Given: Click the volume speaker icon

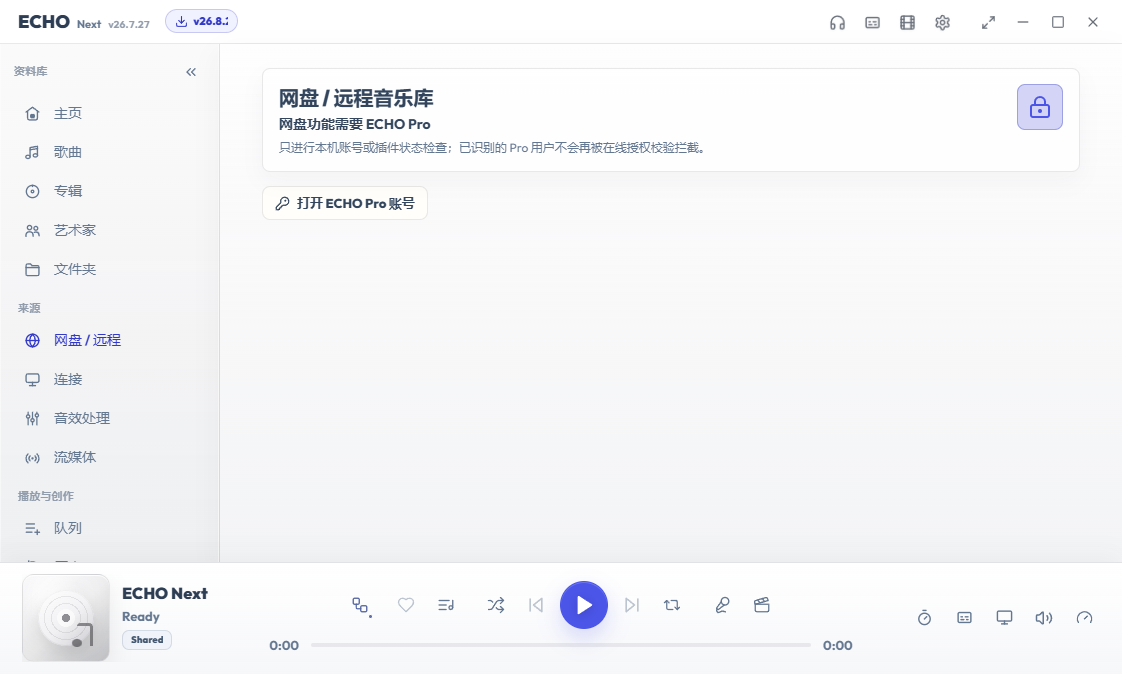Looking at the screenshot, I should (x=1044, y=617).
